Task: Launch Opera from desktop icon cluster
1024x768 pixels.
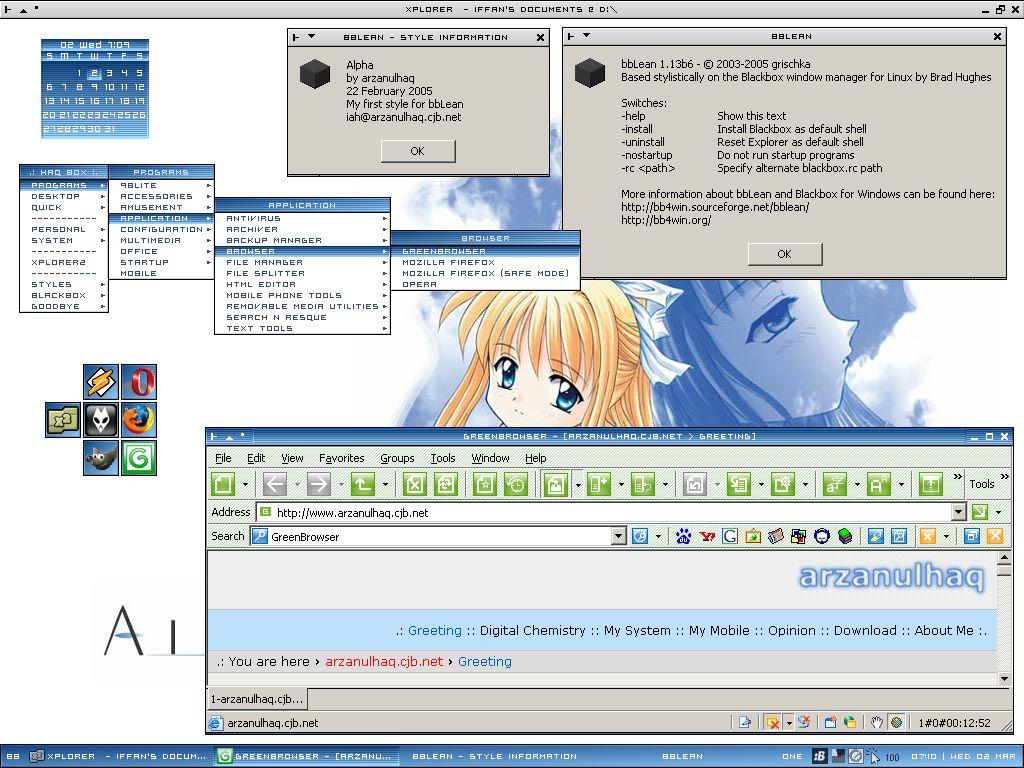Action: click(139, 382)
